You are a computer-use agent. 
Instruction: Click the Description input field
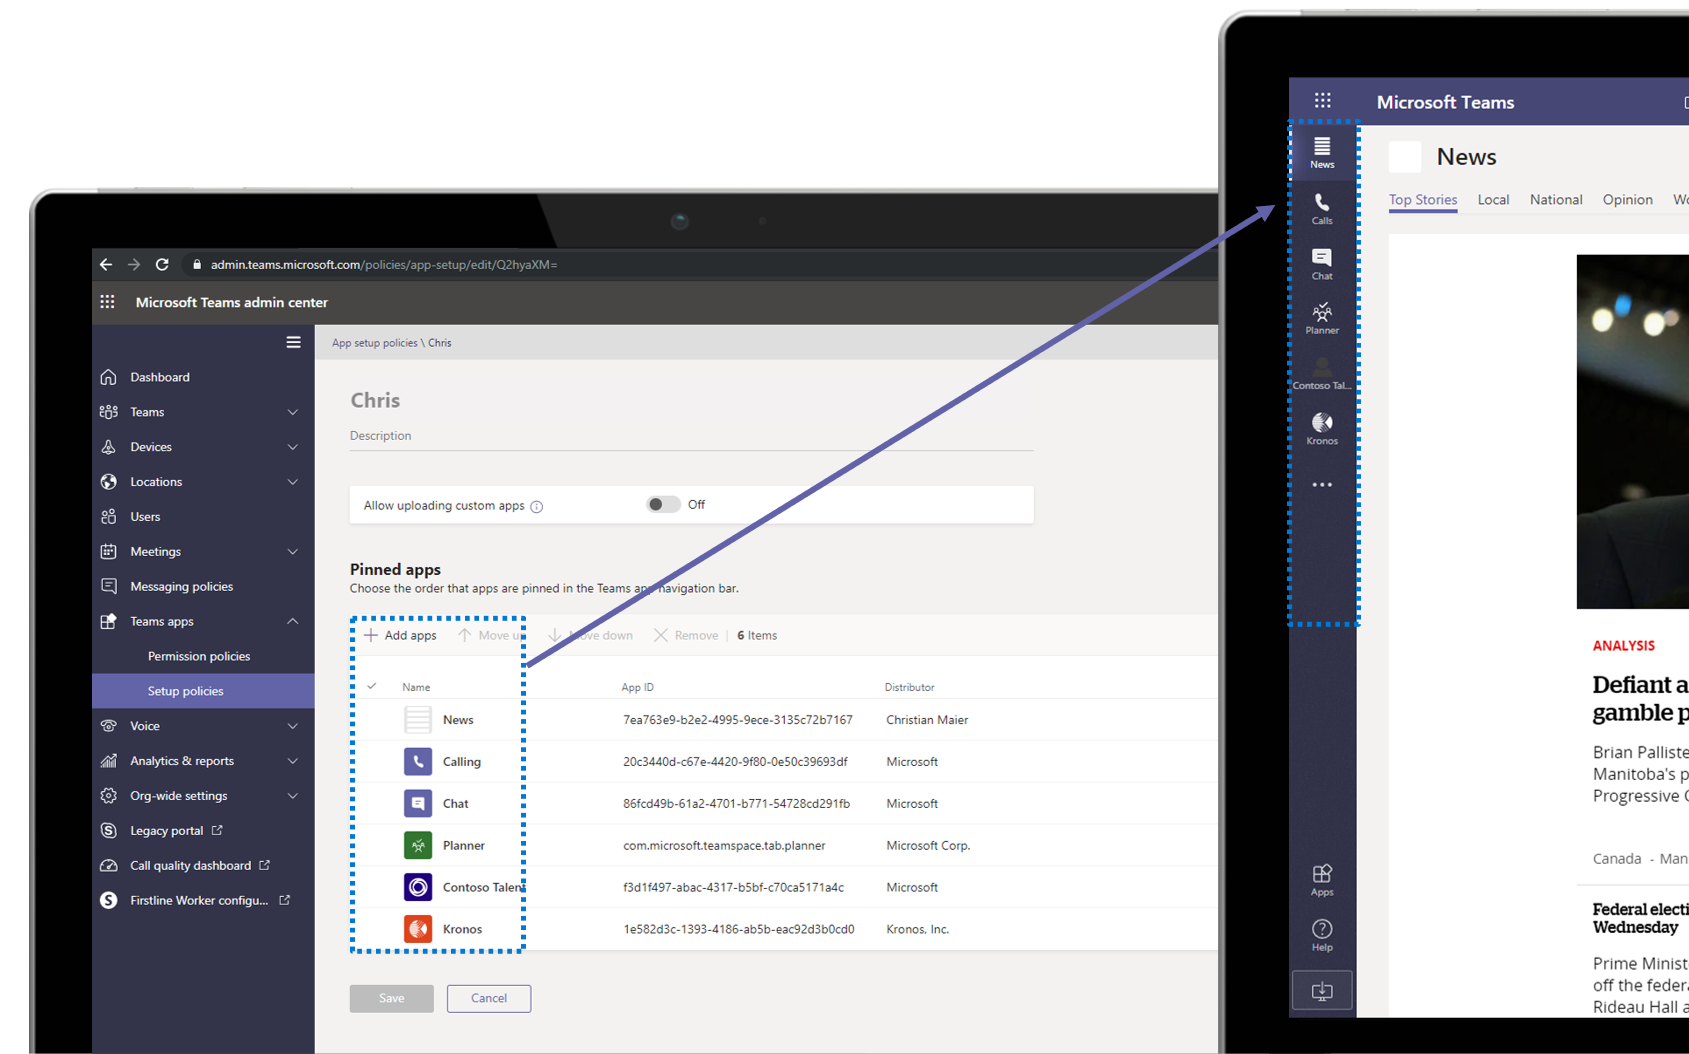tap(691, 436)
